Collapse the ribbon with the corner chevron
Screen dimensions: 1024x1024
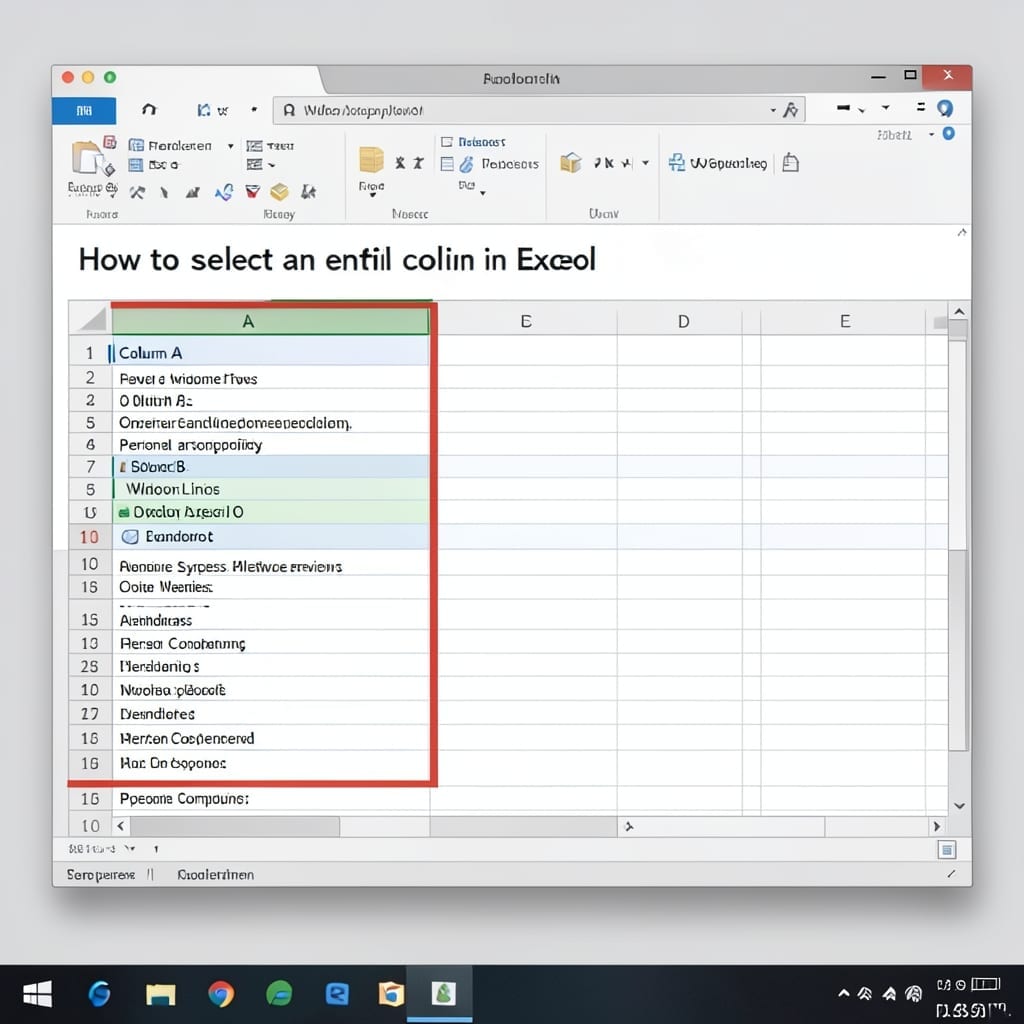[x=961, y=232]
